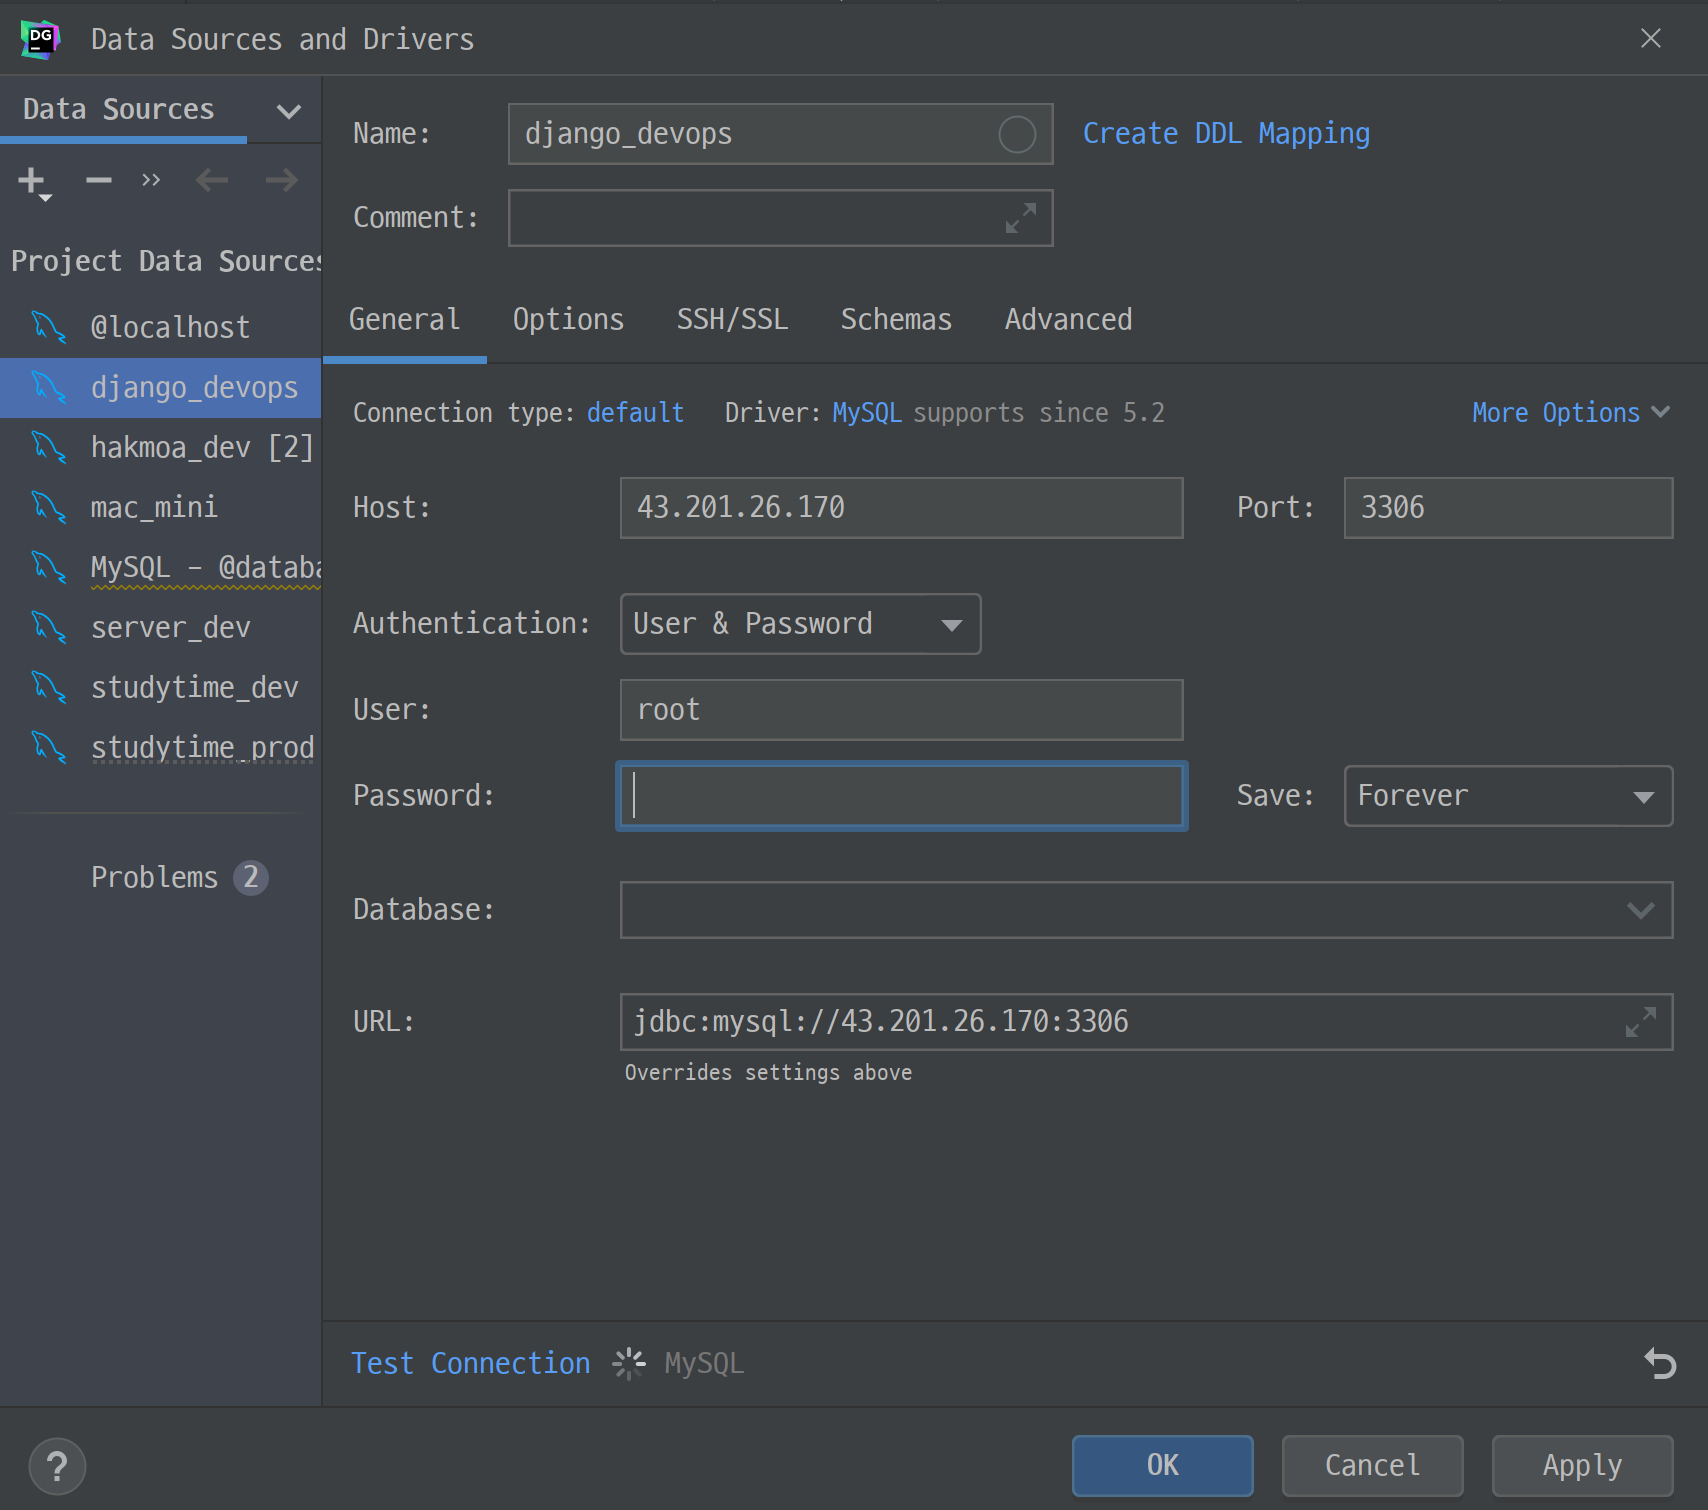Select @localhost data source
The image size is (1708, 1510).
pos(160,327)
